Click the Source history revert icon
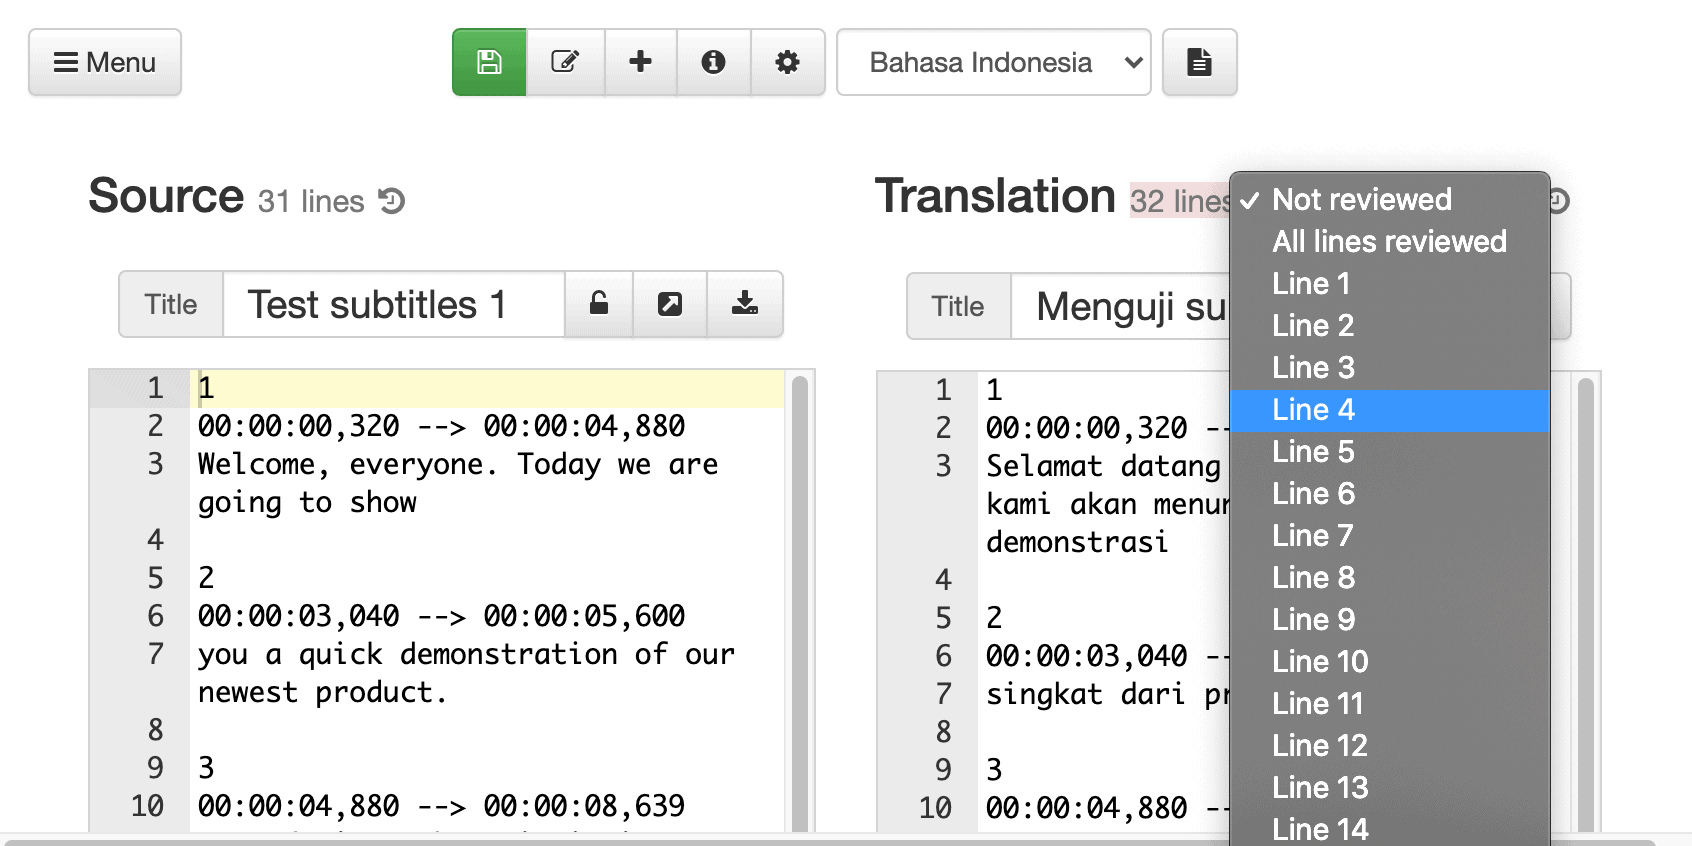The height and width of the screenshot is (846, 1692). click(x=391, y=201)
